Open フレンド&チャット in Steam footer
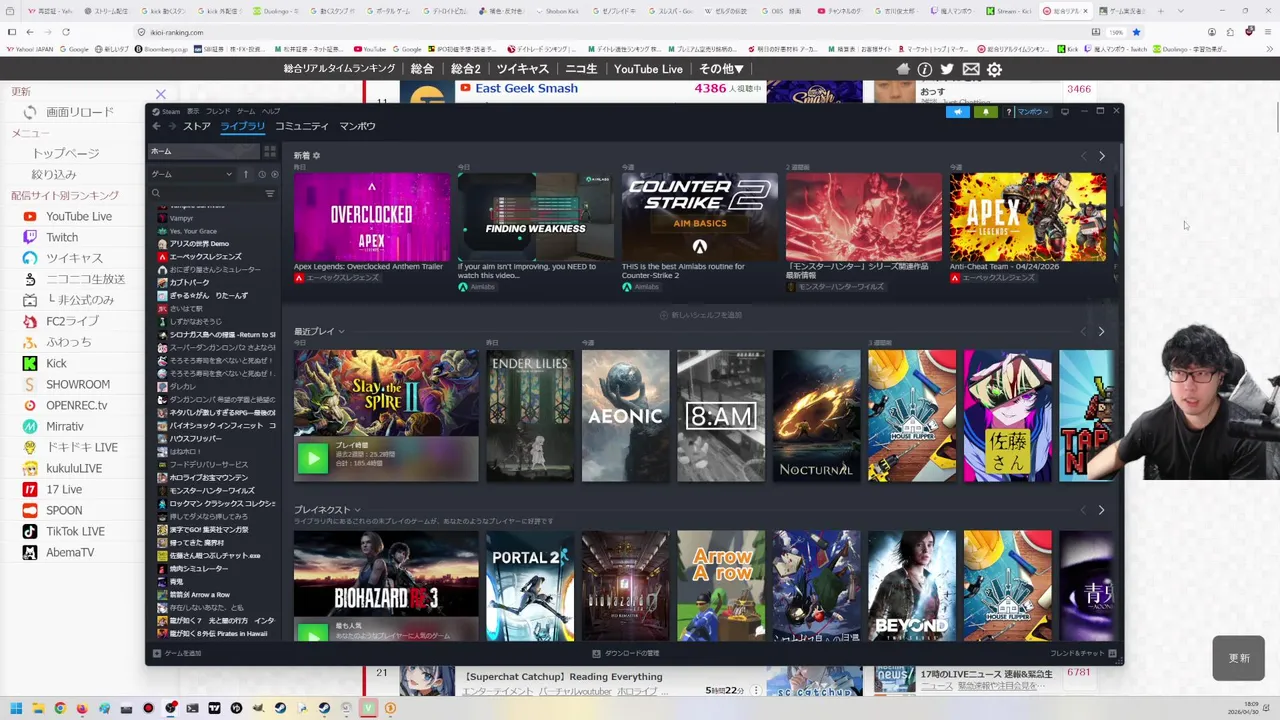The height and width of the screenshot is (720, 1280). pos(1082,653)
